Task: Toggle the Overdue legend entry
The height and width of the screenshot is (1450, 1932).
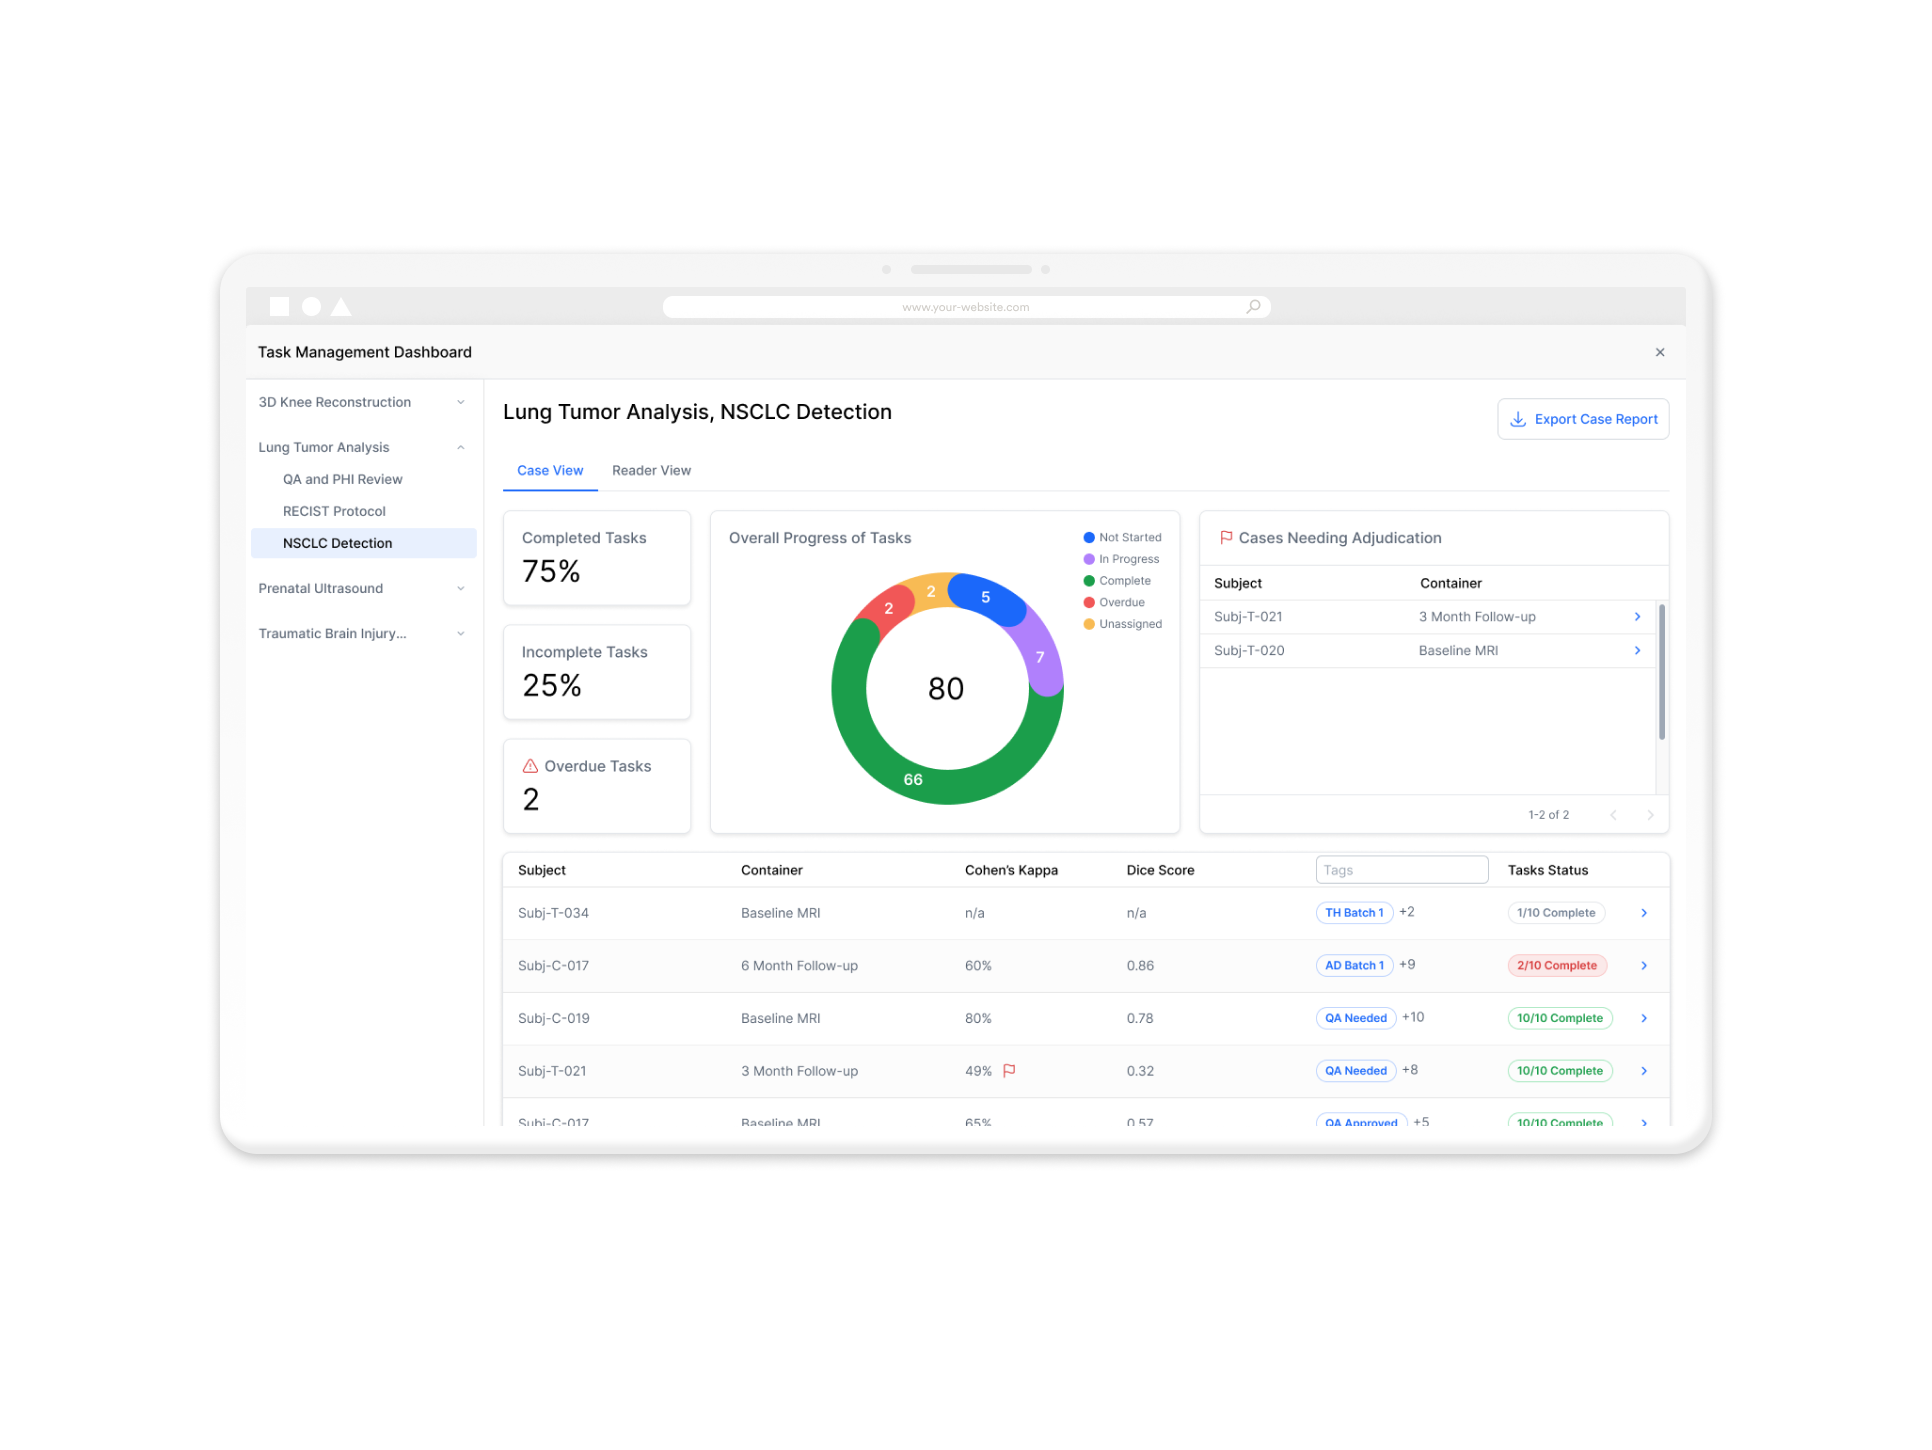Action: tap(1114, 603)
